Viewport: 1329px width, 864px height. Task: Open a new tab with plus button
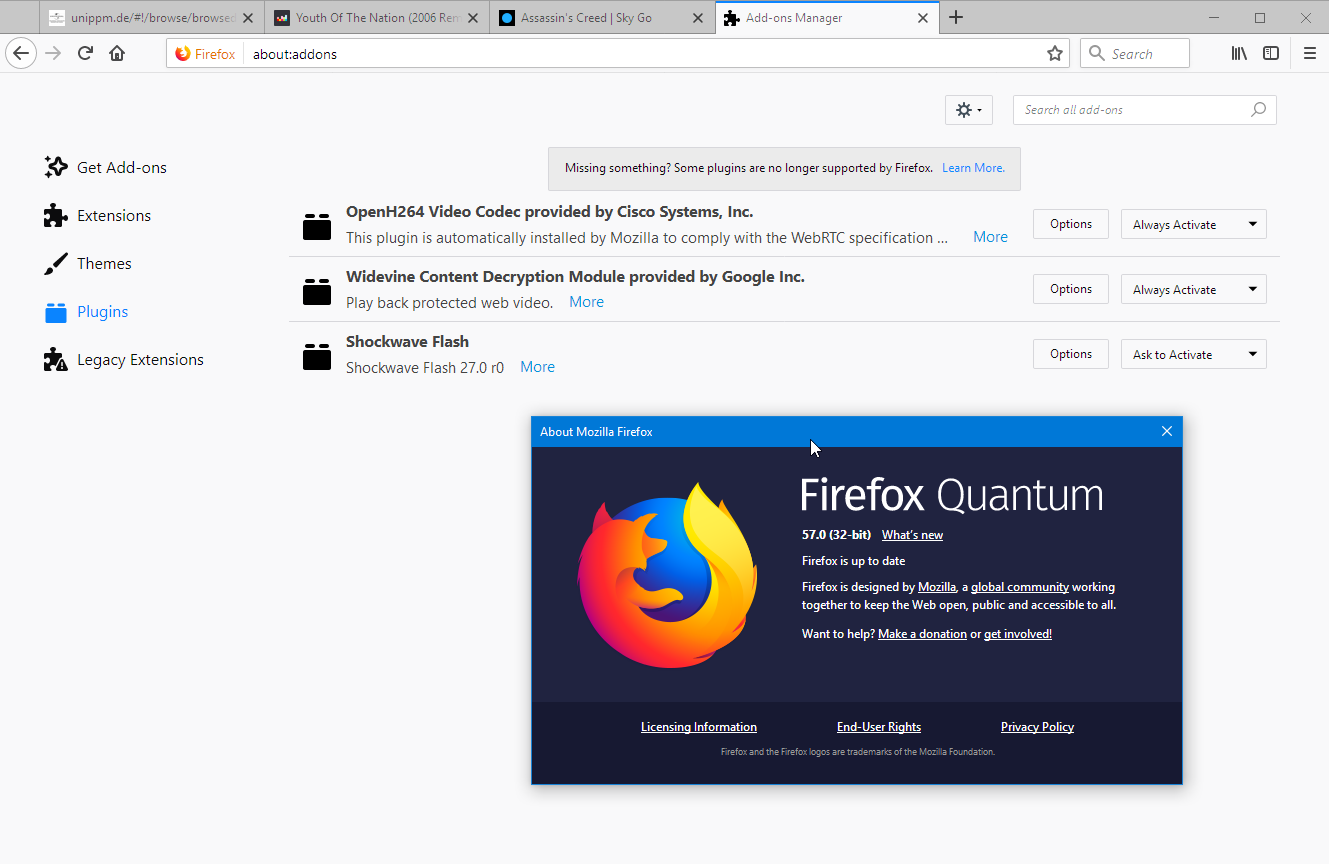(956, 17)
